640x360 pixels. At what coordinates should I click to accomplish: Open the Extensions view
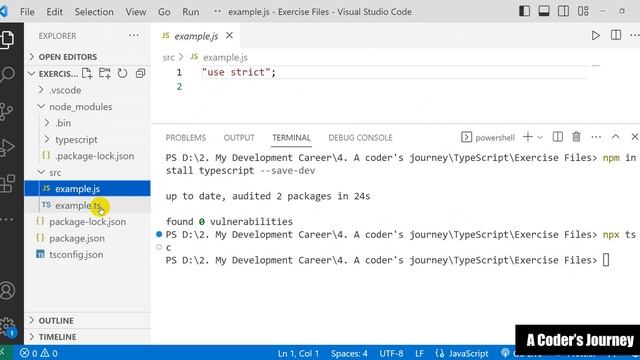click(x=7, y=184)
